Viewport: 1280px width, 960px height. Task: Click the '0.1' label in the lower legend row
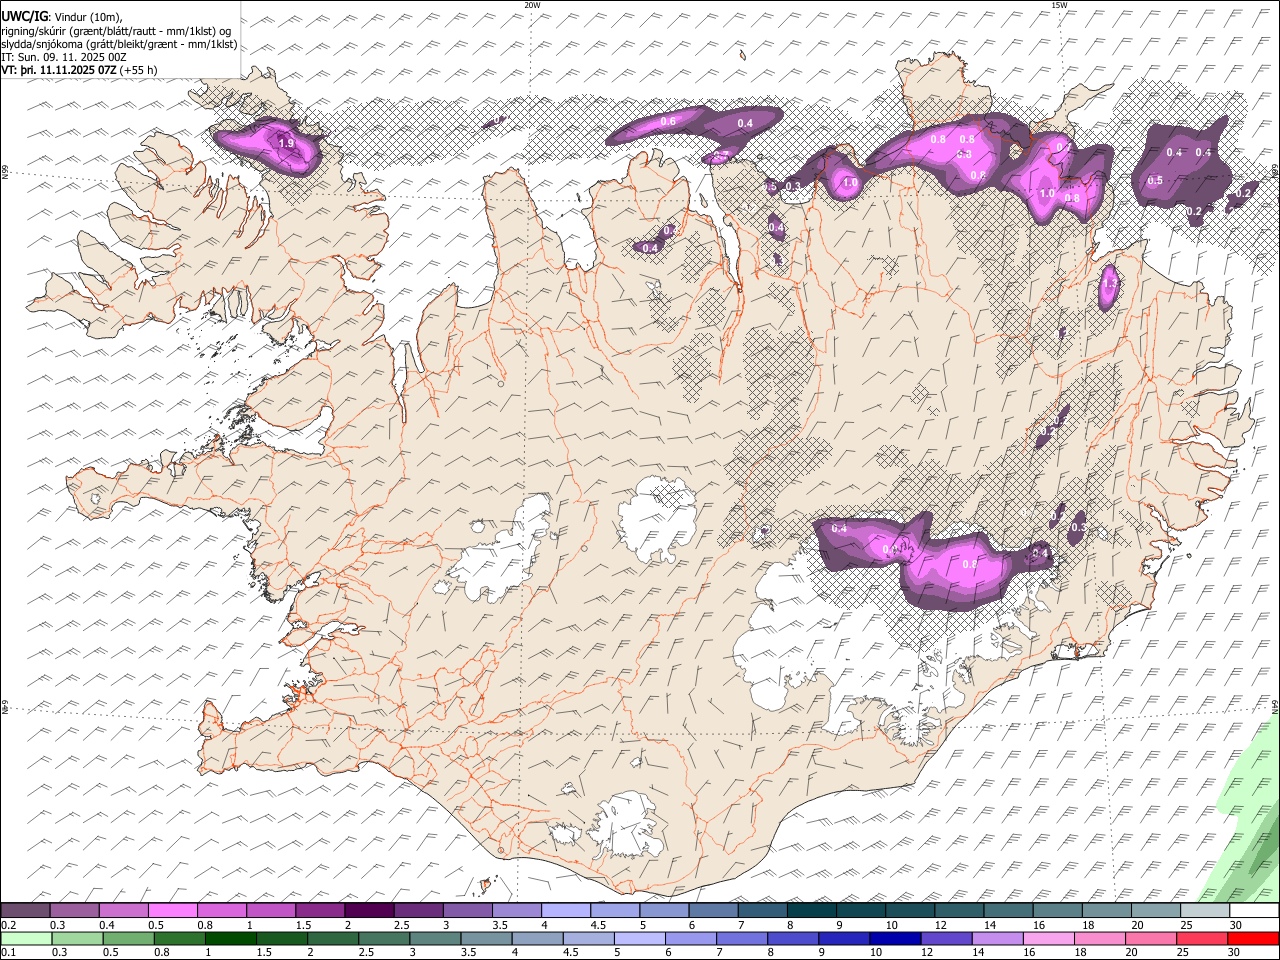[x=8, y=952]
